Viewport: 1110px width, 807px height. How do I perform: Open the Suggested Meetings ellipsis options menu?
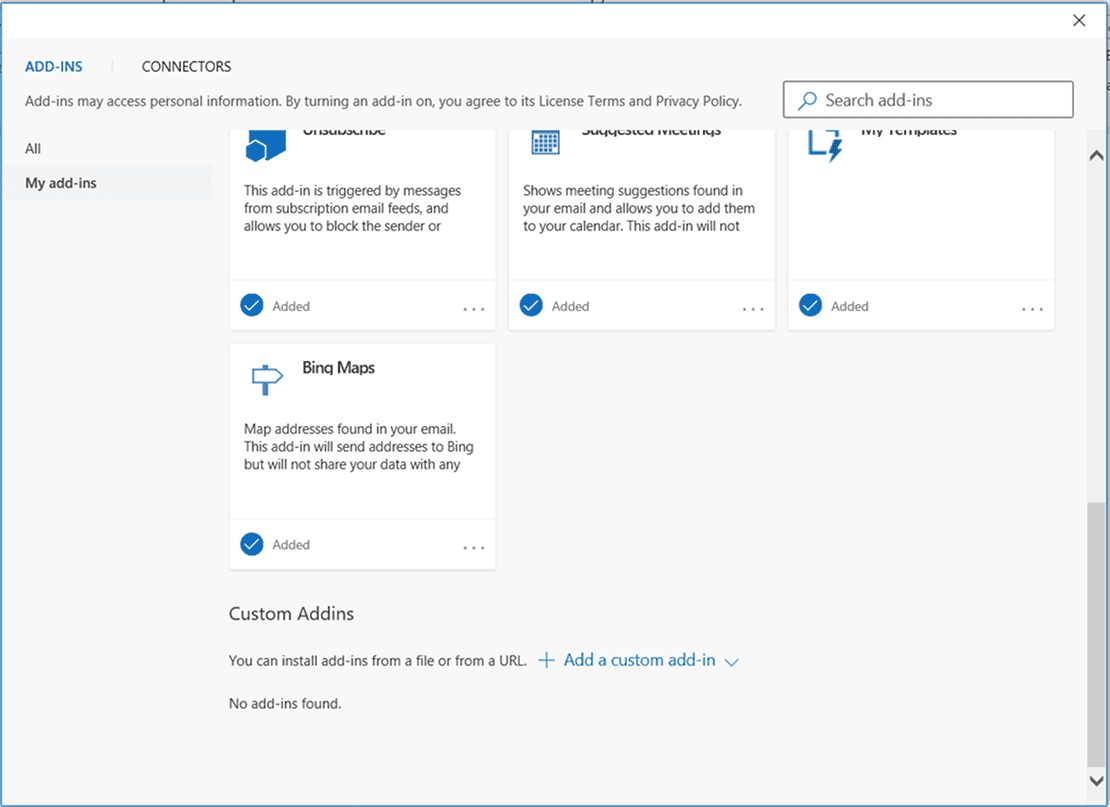(x=752, y=309)
